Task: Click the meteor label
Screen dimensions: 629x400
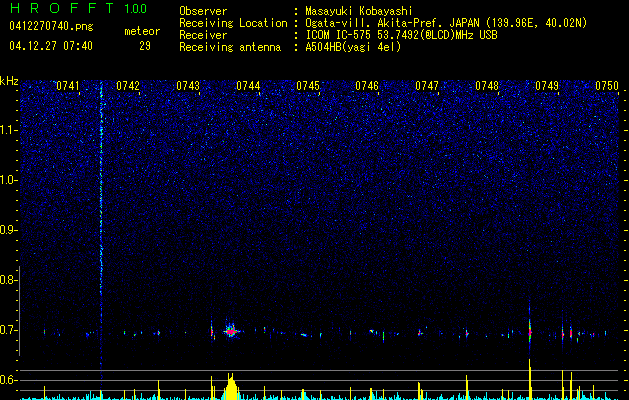Action: pyautogui.click(x=142, y=31)
